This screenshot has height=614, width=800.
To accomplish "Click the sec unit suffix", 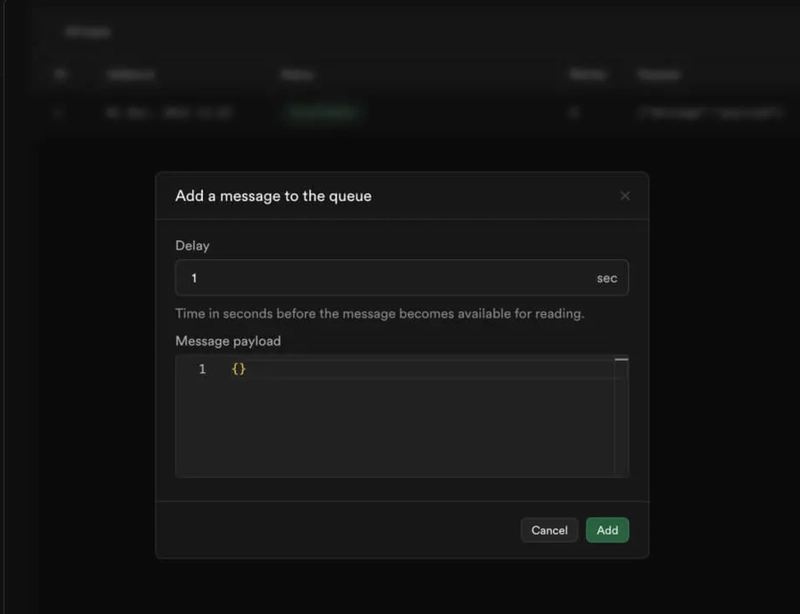I will click(607, 278).
